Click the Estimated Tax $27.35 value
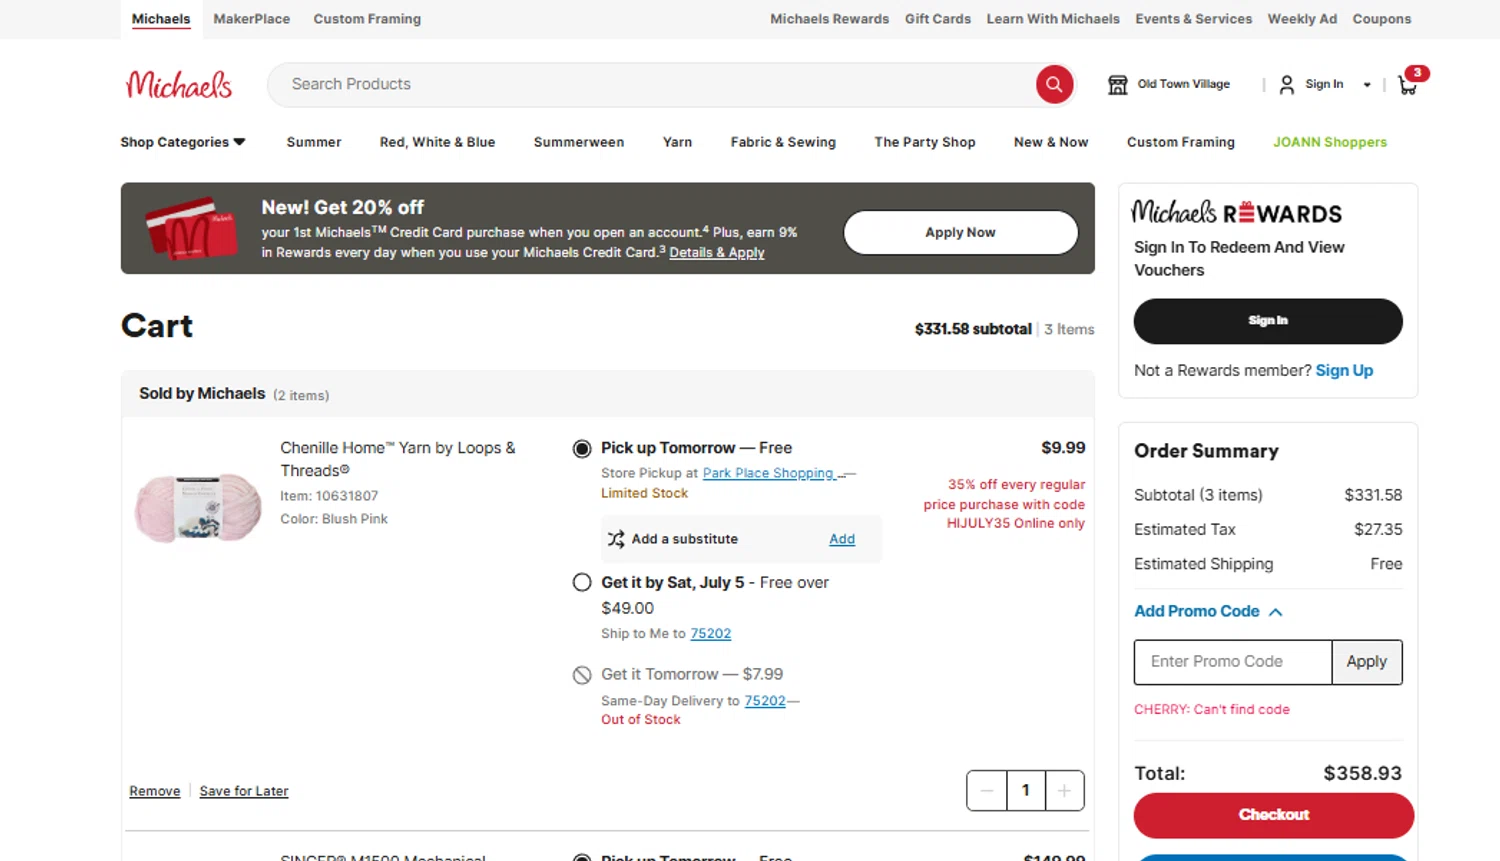The height and width of the screenshot is (861, 1500). tap(1378, 530)
